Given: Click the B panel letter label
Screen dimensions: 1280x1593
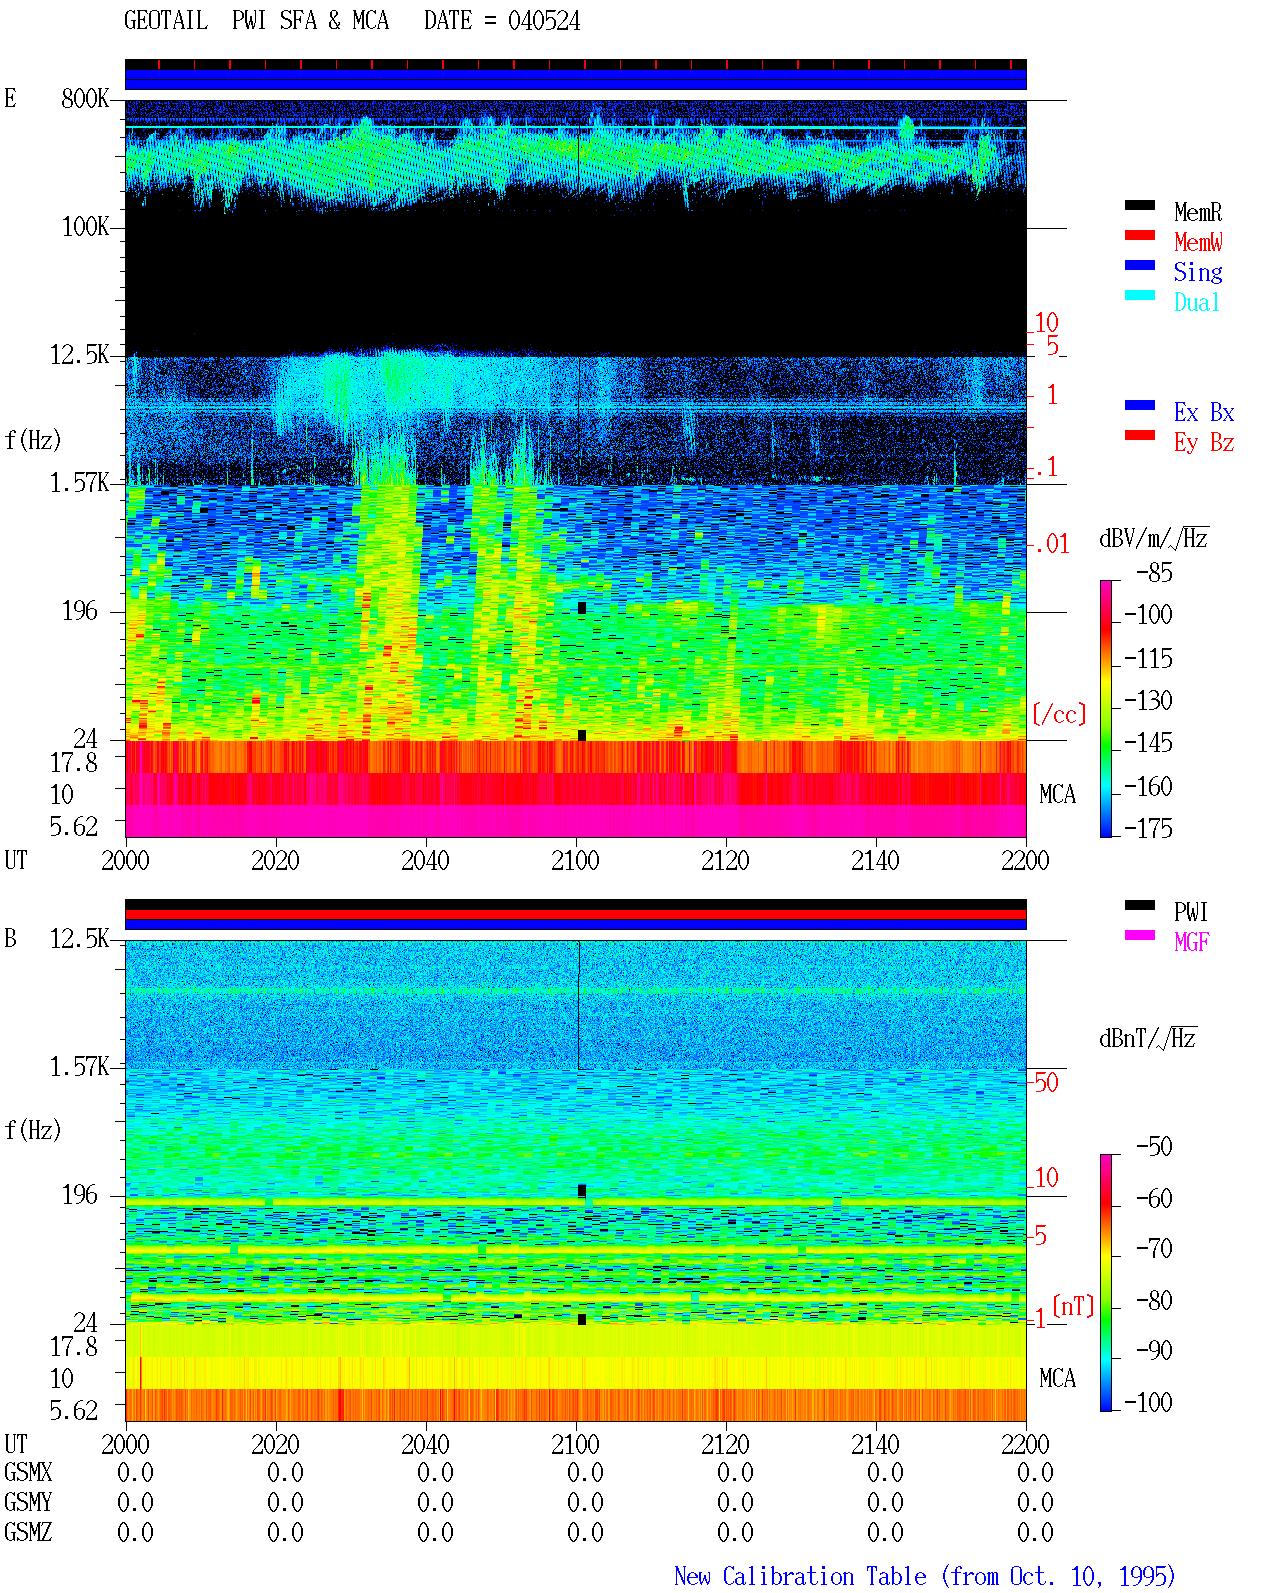Looking at the screenshot, I should [x=10, y=939].
